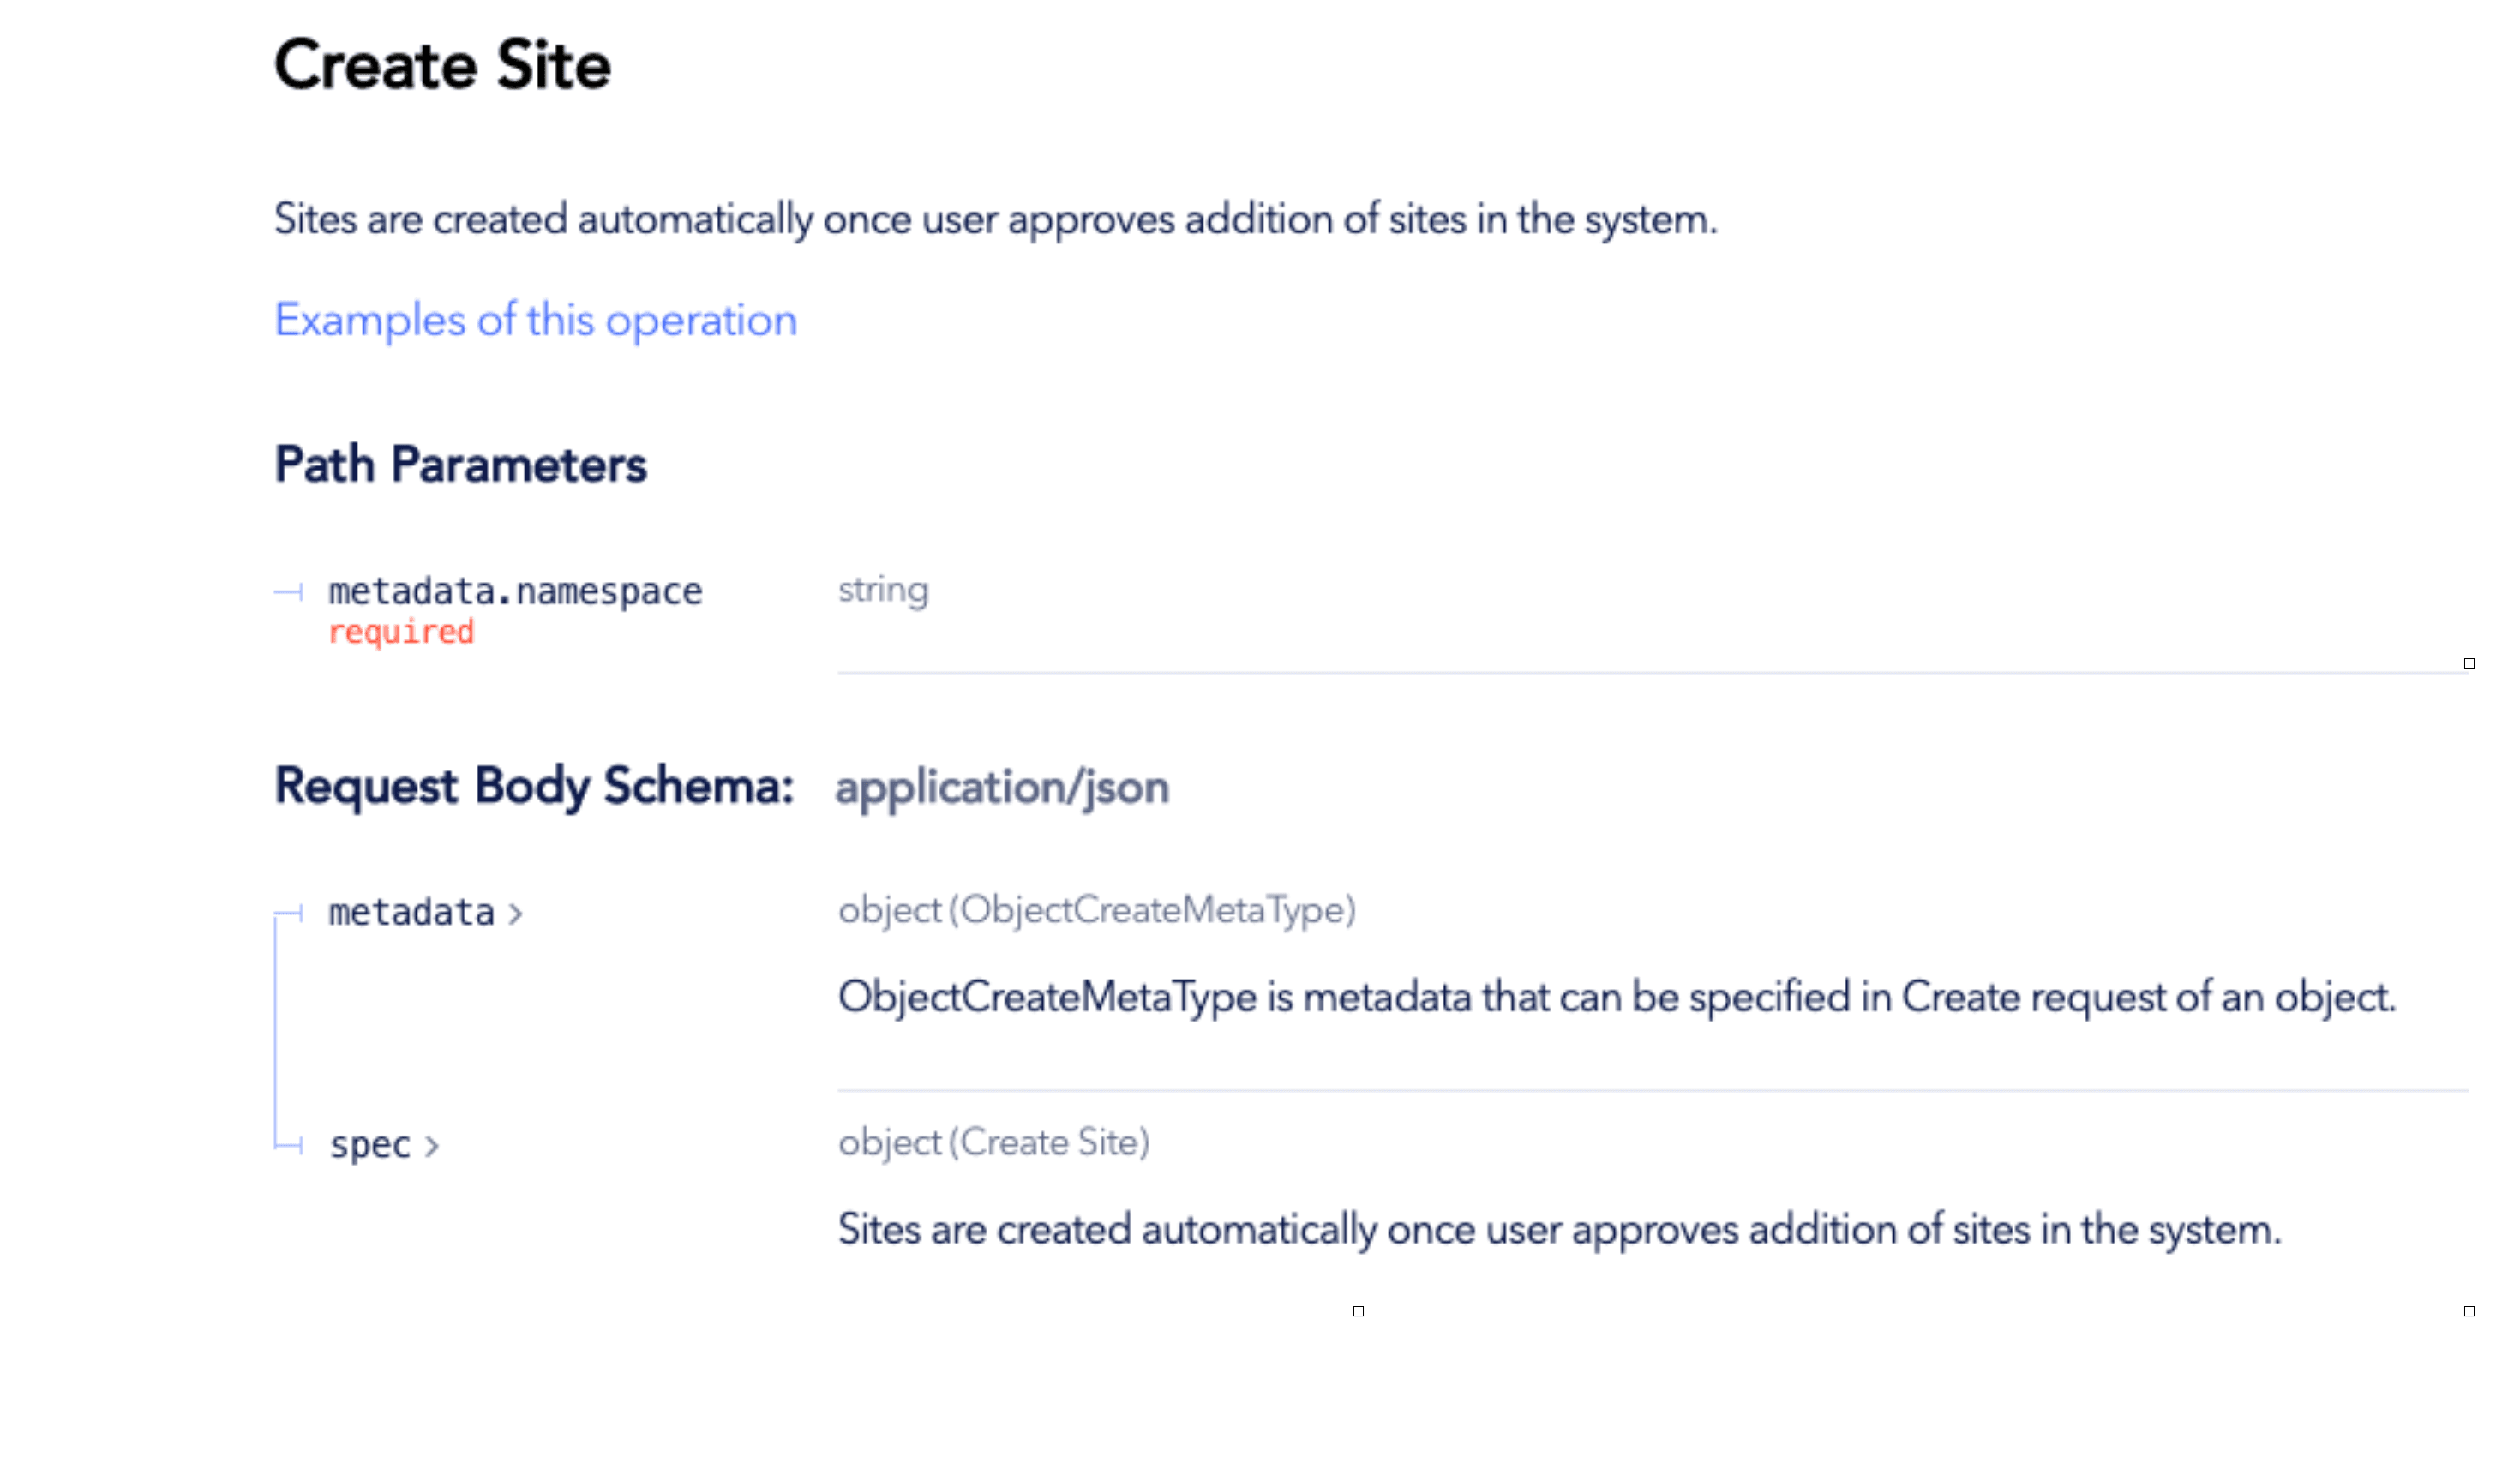Click the tree connector icon beside spec
The width and height of the screenshot is (2520, 1481).
pyautogui.click(x=290, y=1145)
